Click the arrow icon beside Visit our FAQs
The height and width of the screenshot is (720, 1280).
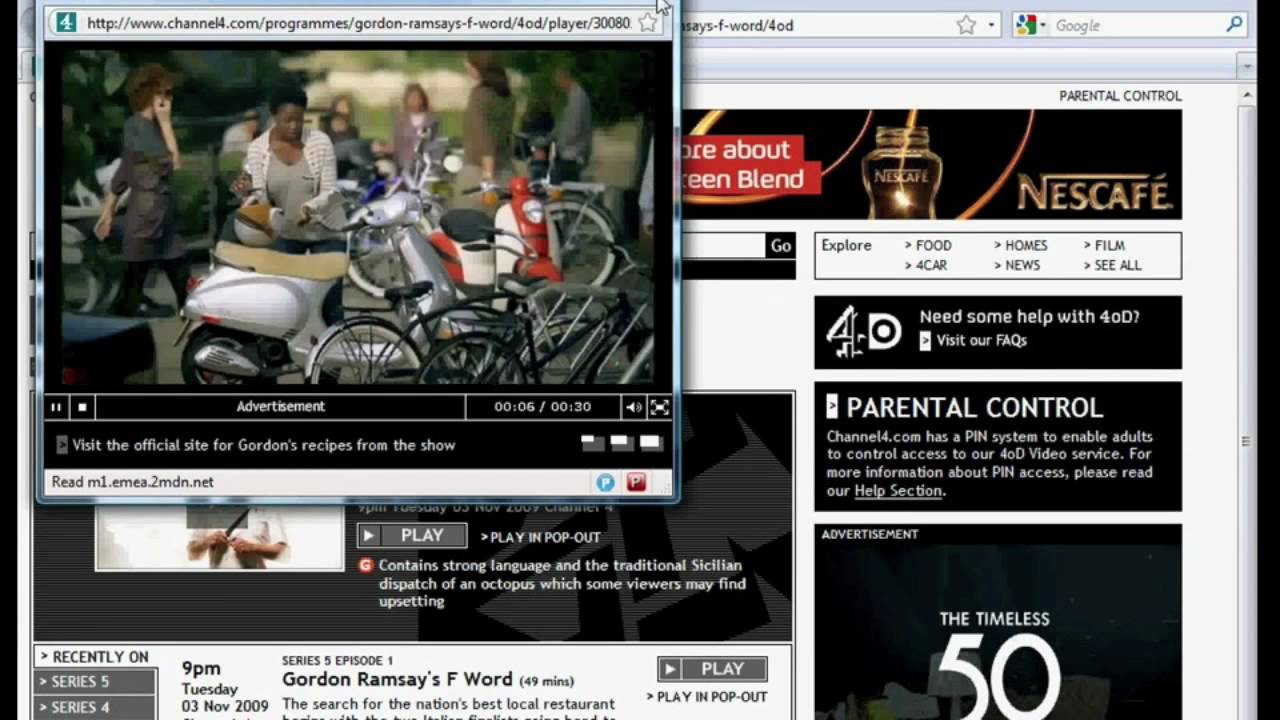point(925,340)
